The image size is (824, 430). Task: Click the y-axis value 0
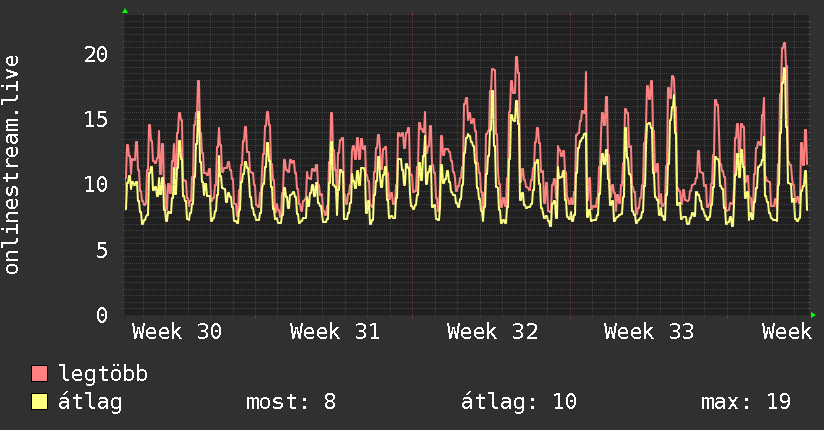point(102,315)
